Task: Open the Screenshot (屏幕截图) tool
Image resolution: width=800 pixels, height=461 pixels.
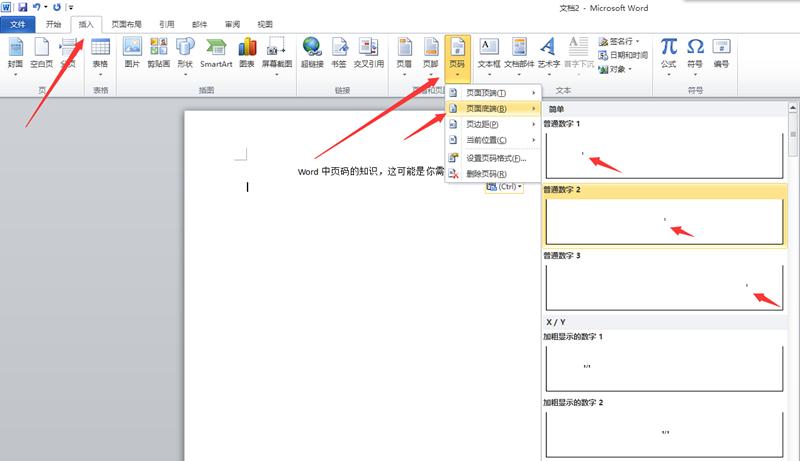Action: [x=277, y=55]
